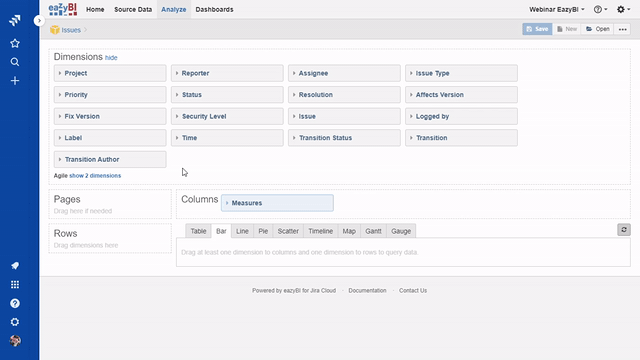
Task: Click the Save report button
Action: [x=537, y=29]
